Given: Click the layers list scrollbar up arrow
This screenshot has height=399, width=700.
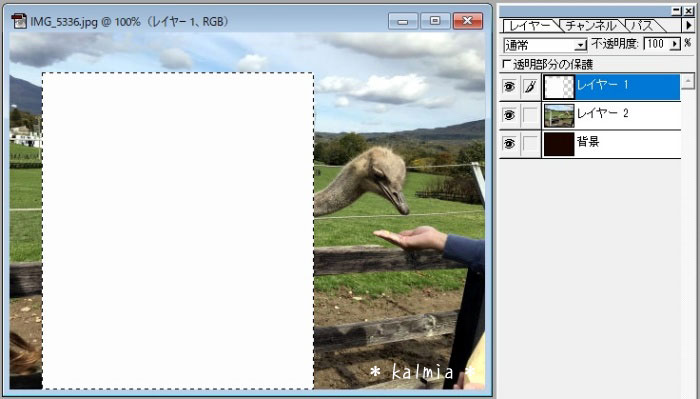Looking at the screenshot, I should click(x=688, y=81).
